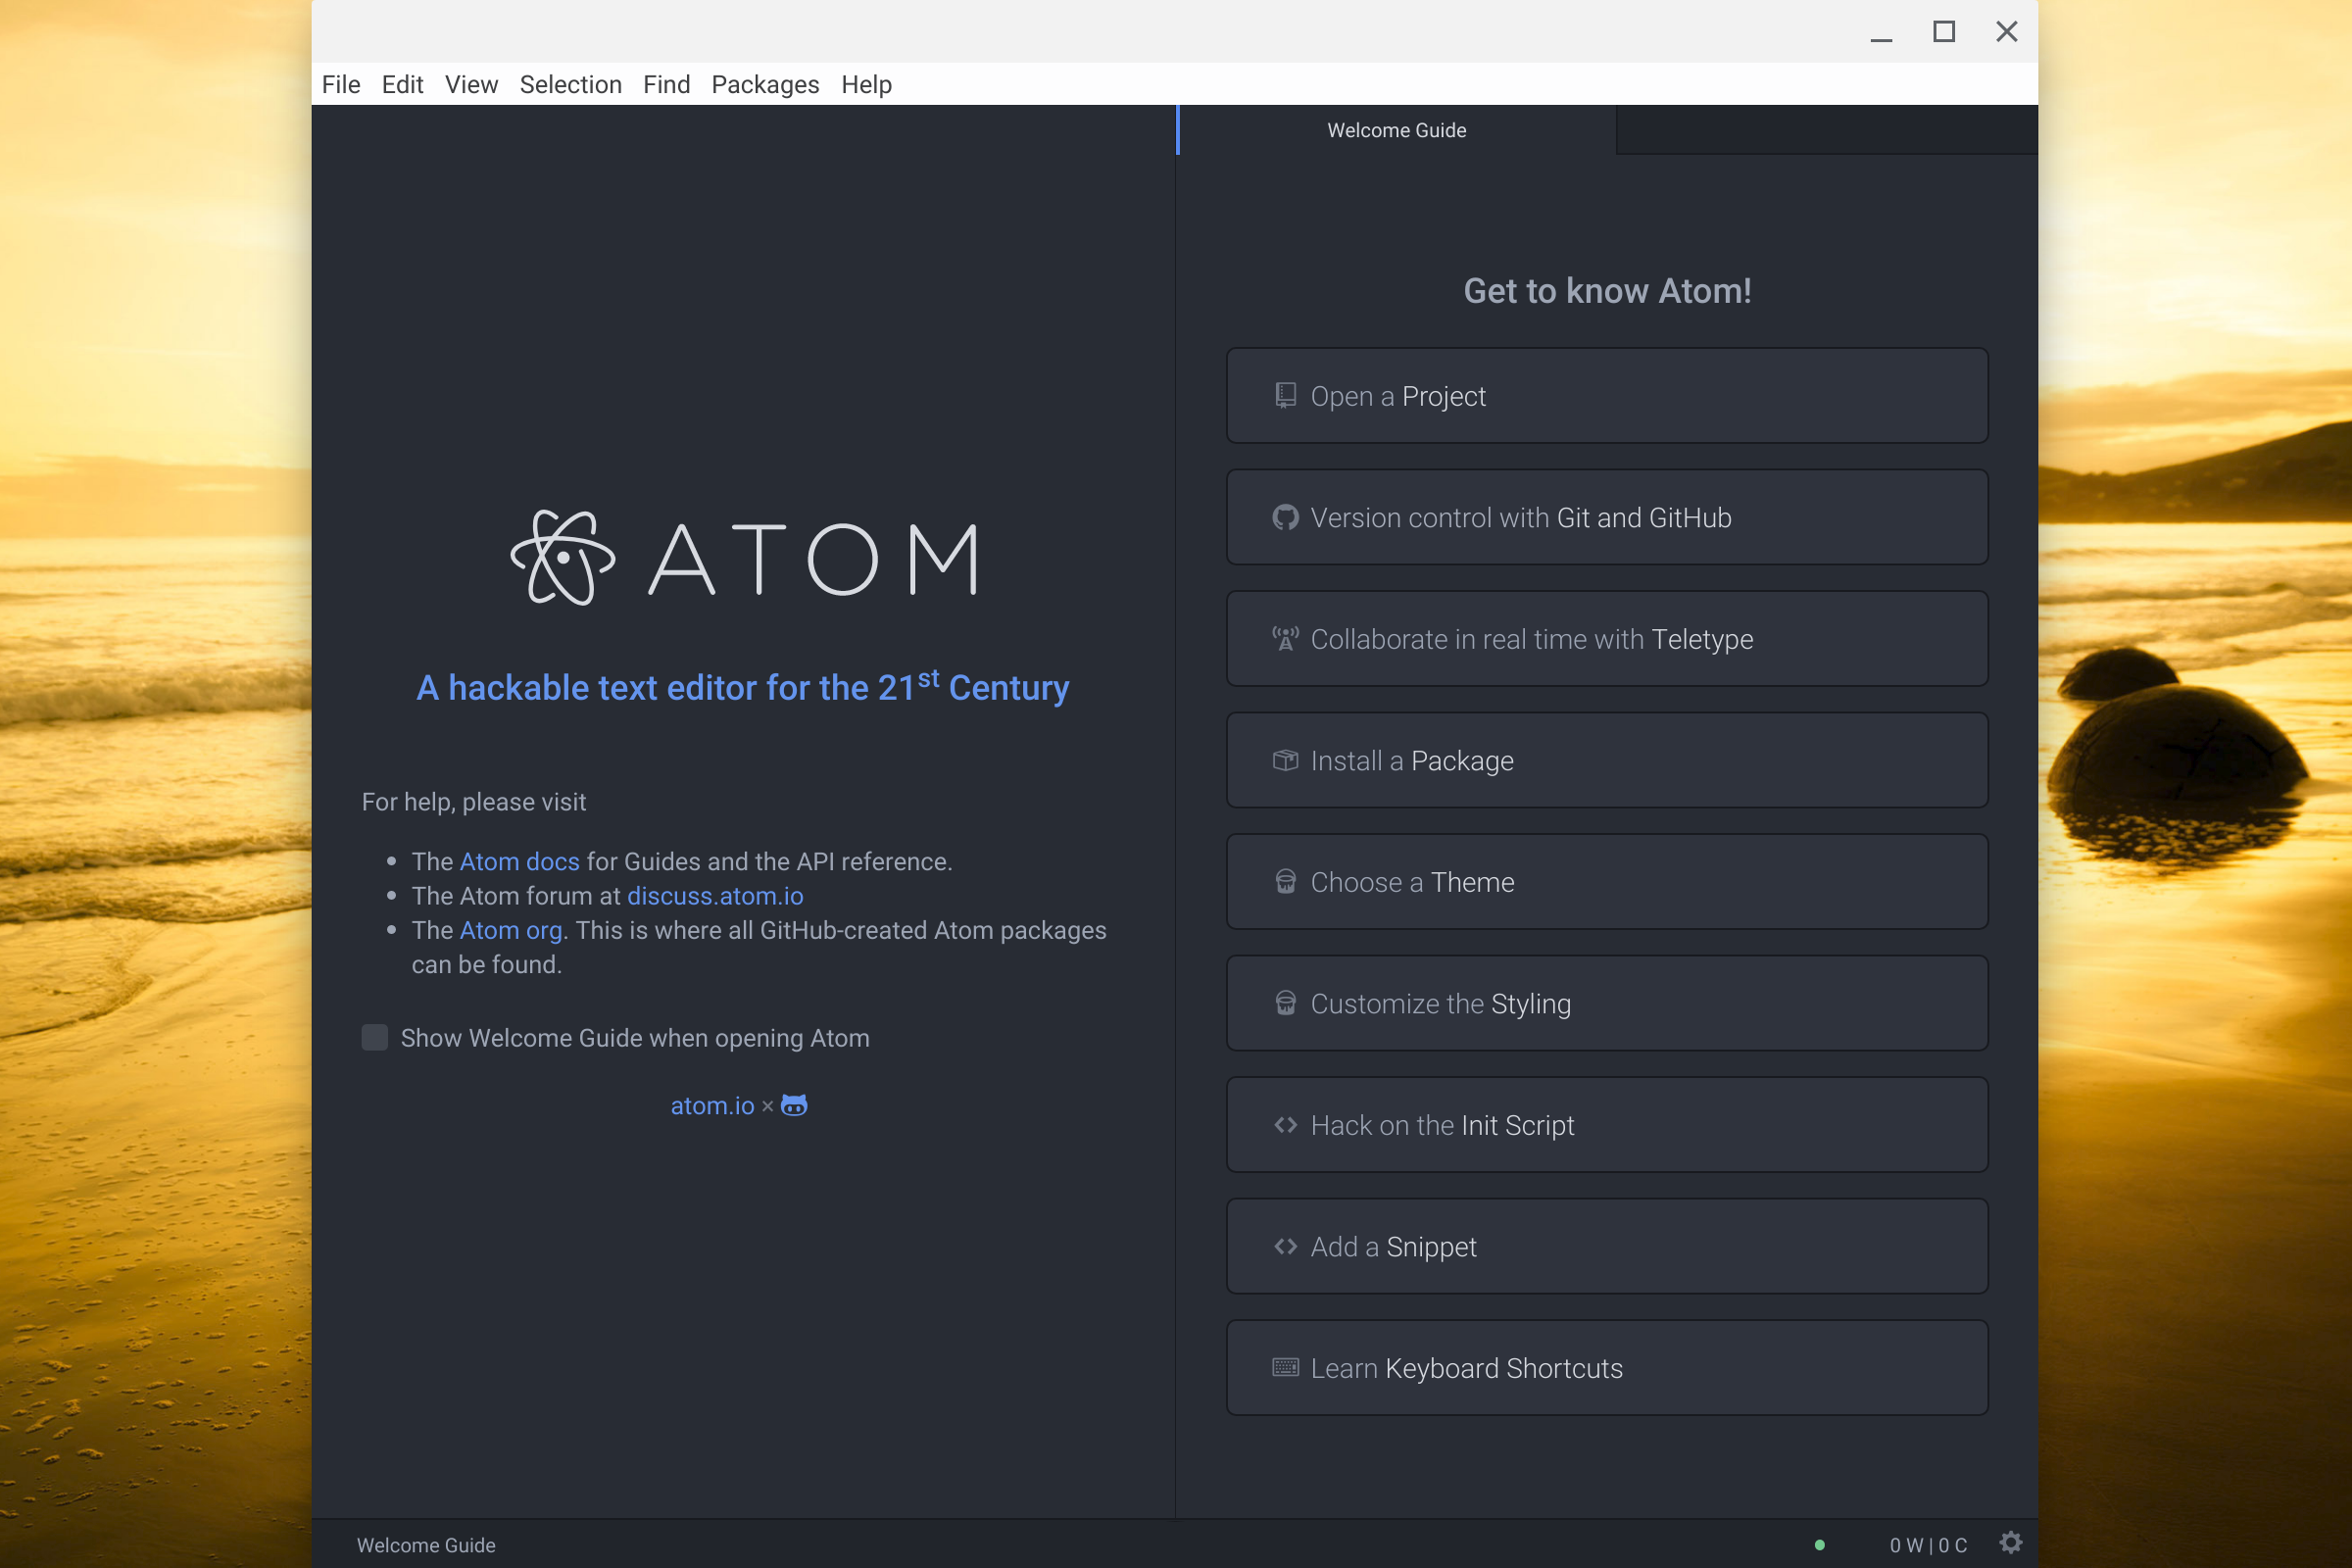Open the Edit menu
The image size is (2352, 1568).
tap(402, 84)
